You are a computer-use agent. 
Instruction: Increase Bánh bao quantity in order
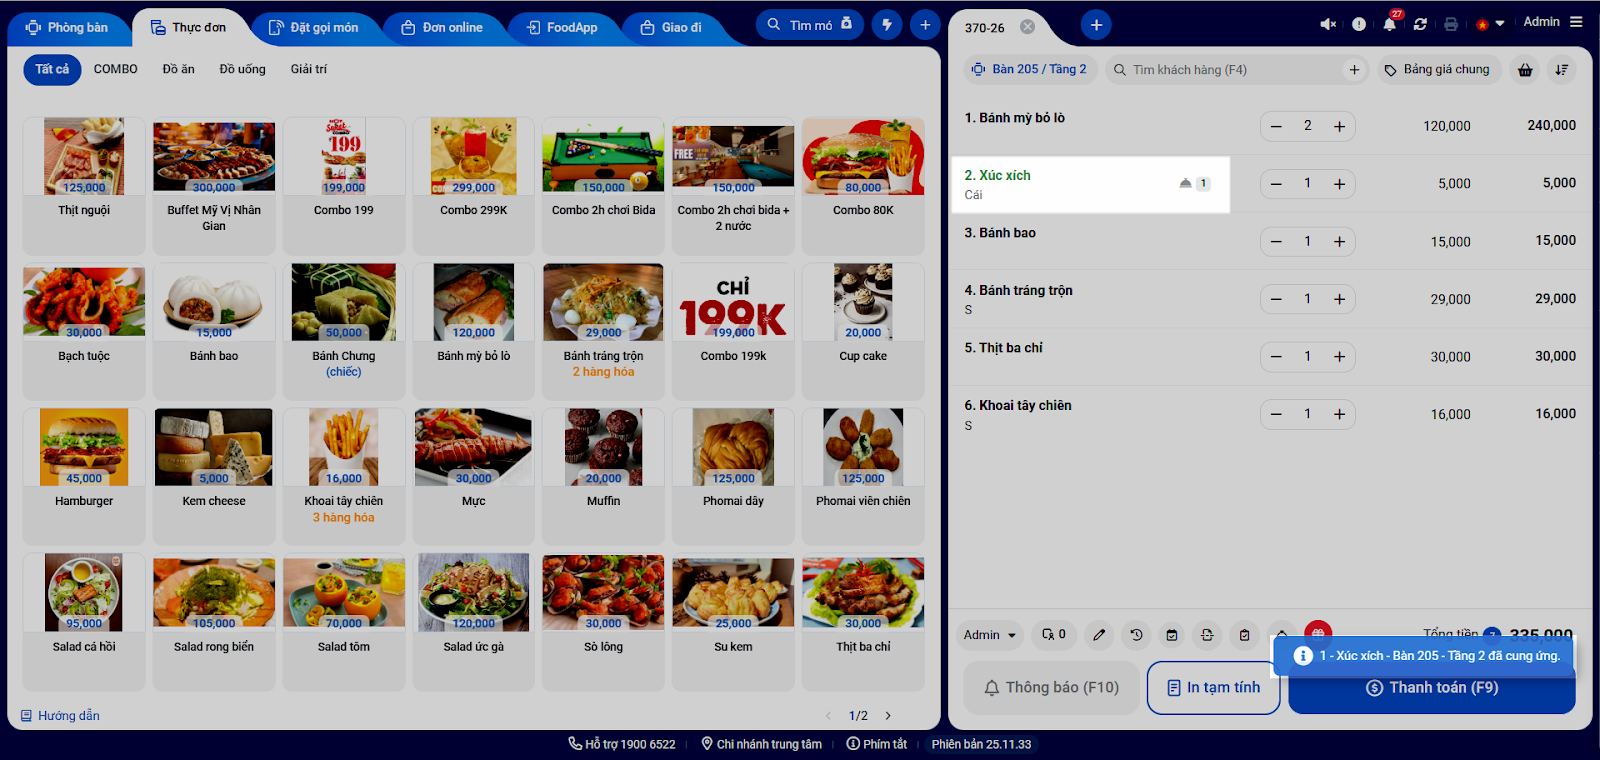coord(1339,241)
